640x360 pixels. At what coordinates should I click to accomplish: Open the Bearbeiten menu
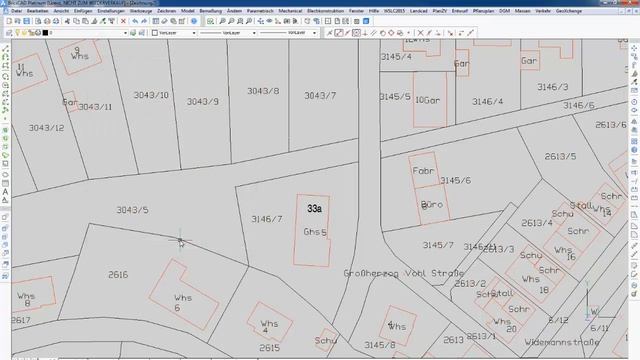pyautogui.click(x=37, y=11)
